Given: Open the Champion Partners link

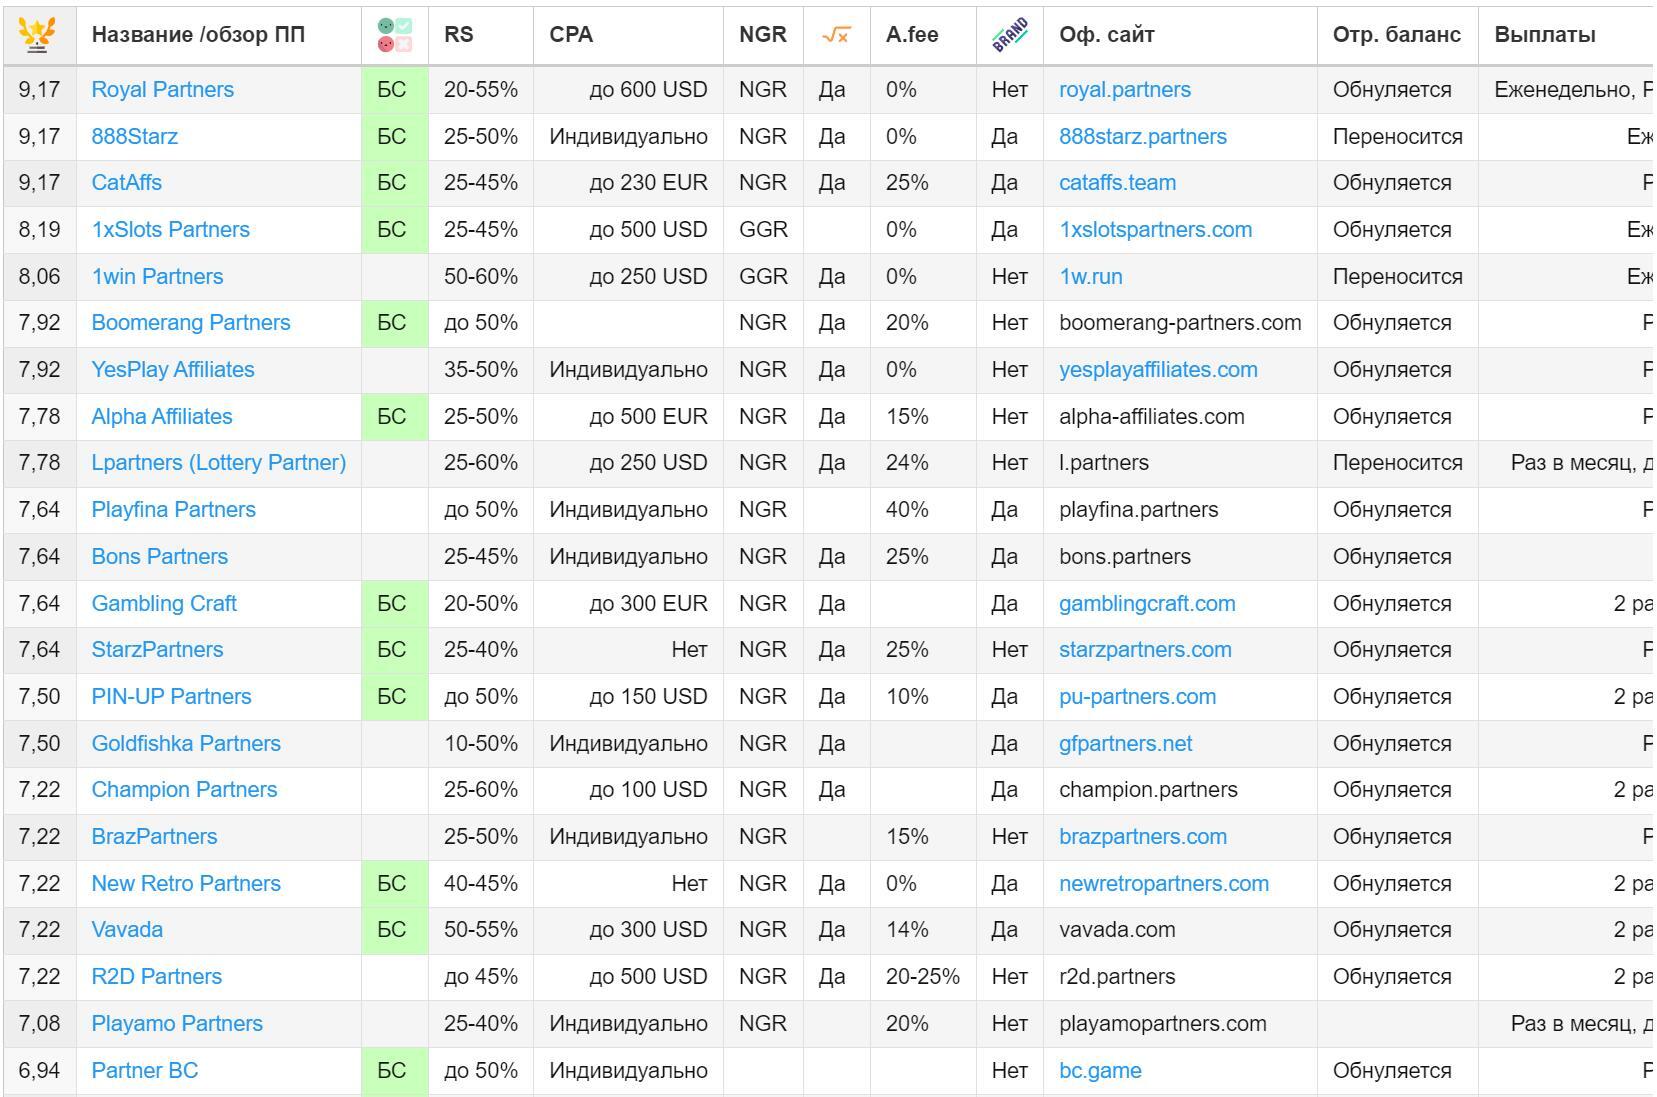Looking at the screenshot, I should (184, 789).
